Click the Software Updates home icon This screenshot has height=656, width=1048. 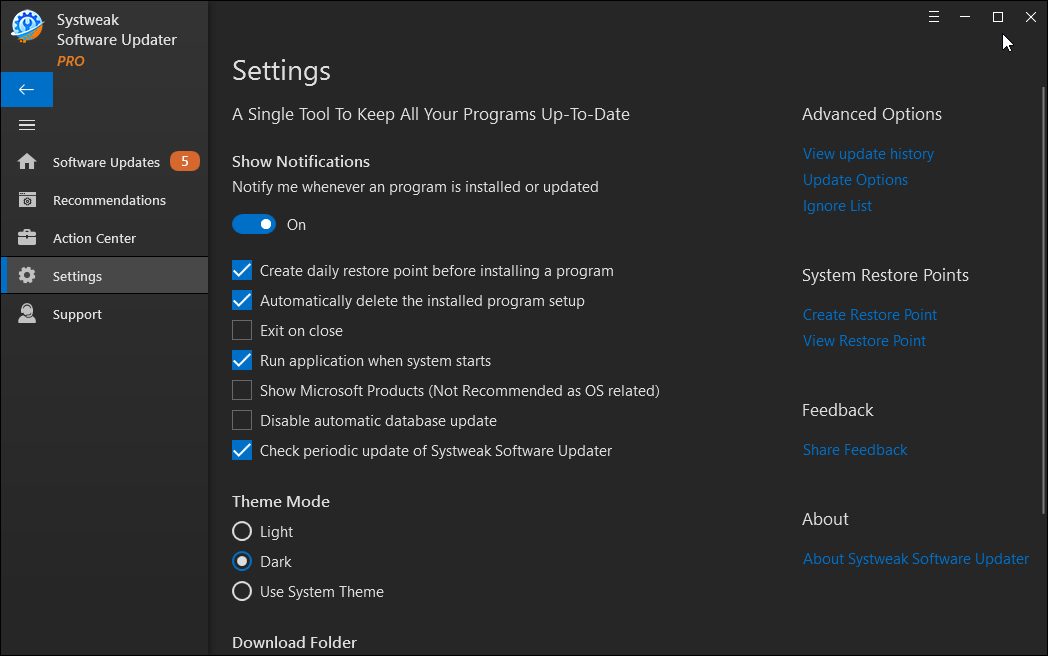tap(27, 162)
